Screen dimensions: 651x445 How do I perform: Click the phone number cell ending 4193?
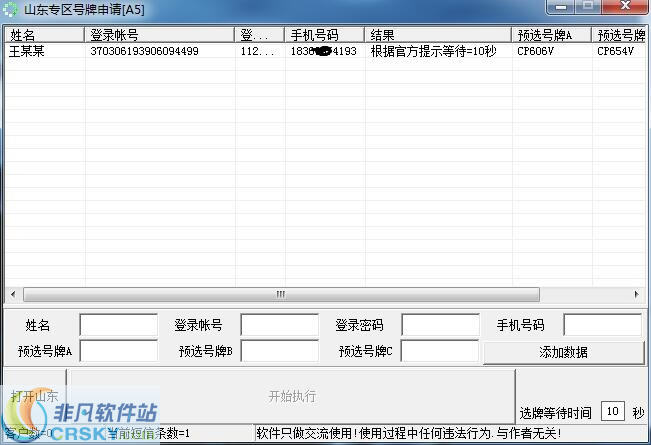(323, 51)
